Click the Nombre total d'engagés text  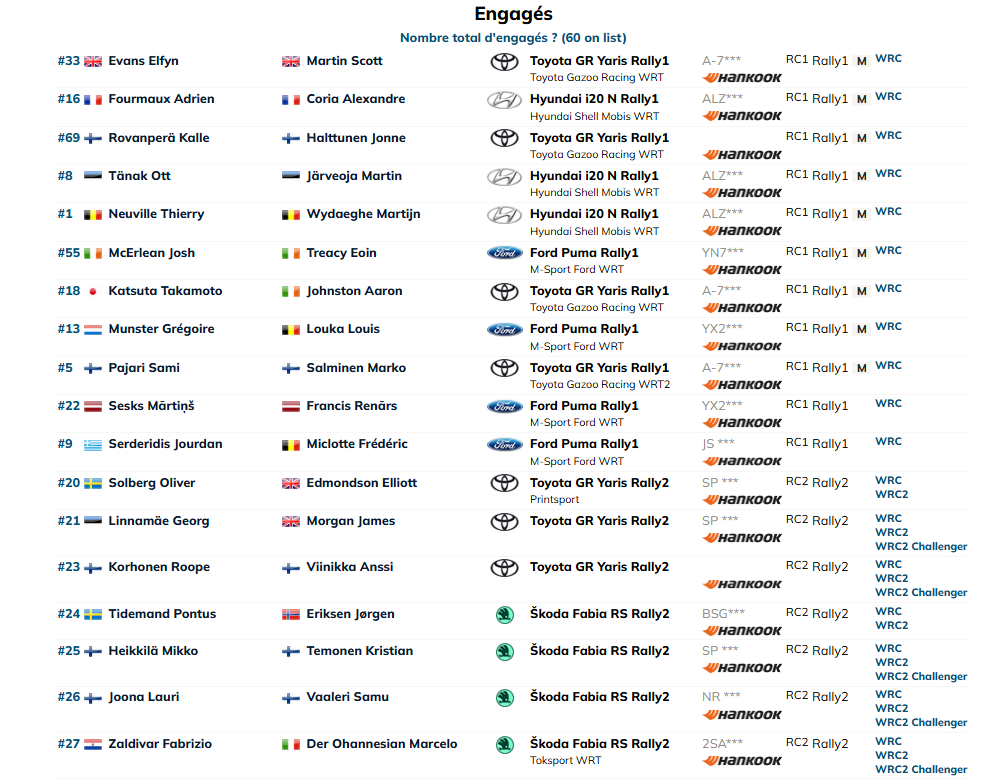(x=513, y=38)
